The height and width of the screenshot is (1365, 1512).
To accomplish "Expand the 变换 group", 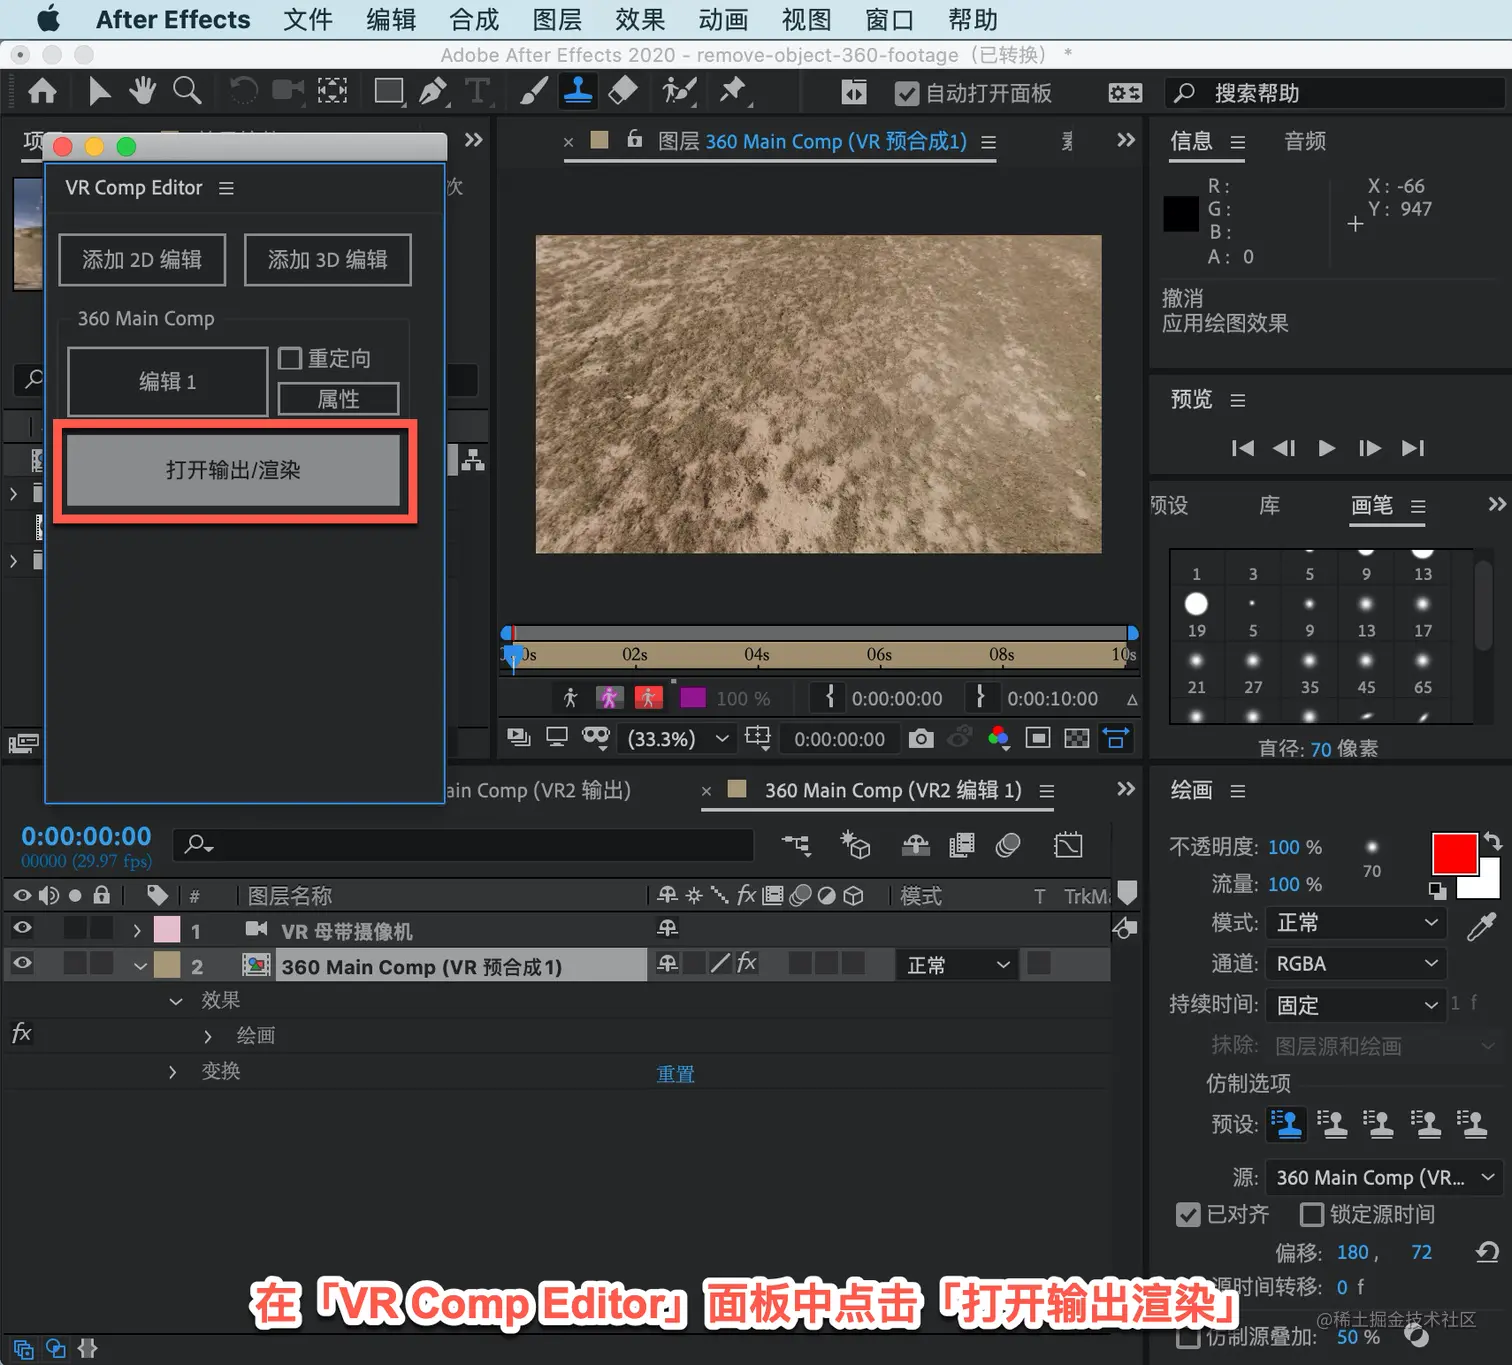I will 172,1072.
